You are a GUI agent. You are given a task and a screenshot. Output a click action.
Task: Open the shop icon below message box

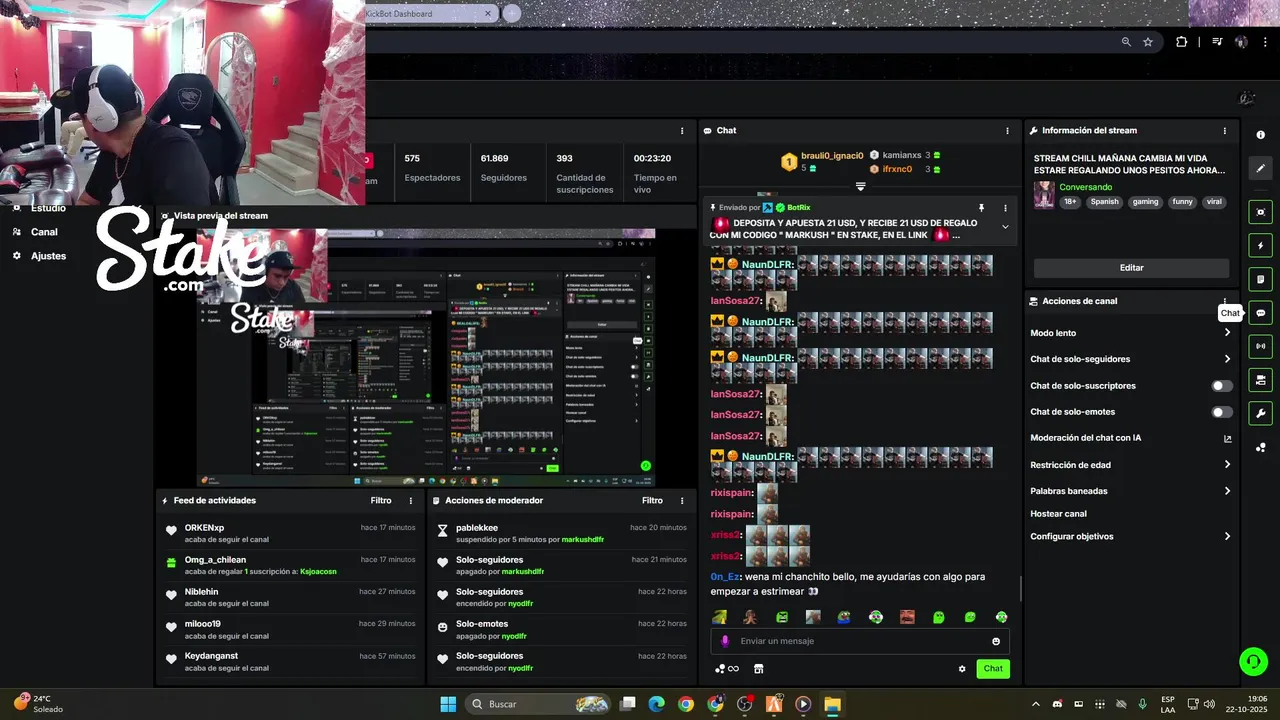[x=758, y=669]
